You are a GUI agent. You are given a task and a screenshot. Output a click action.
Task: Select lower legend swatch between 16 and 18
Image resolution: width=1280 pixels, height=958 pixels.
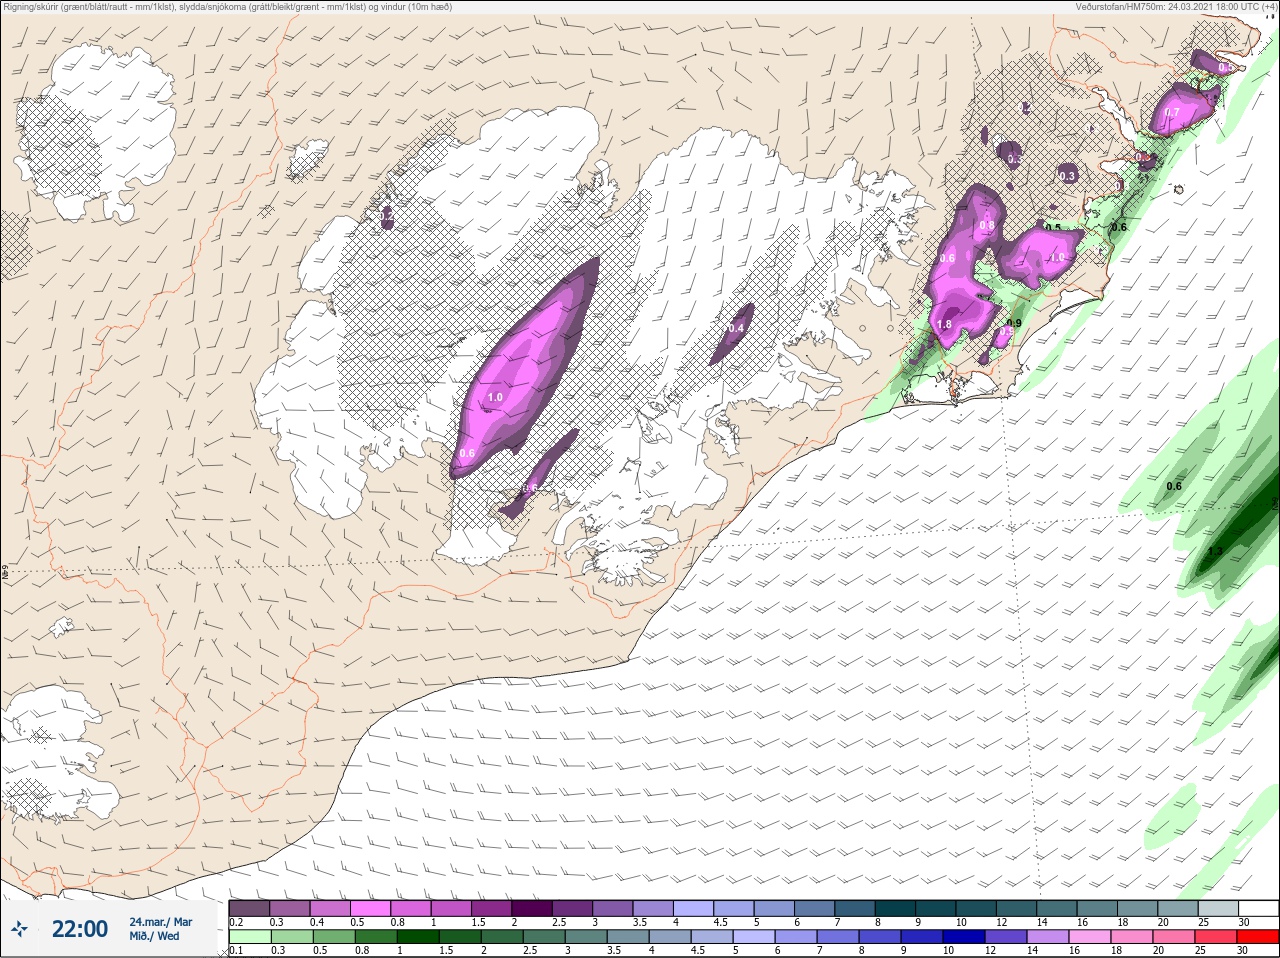pyautogui.click(x=1091, y=937)
